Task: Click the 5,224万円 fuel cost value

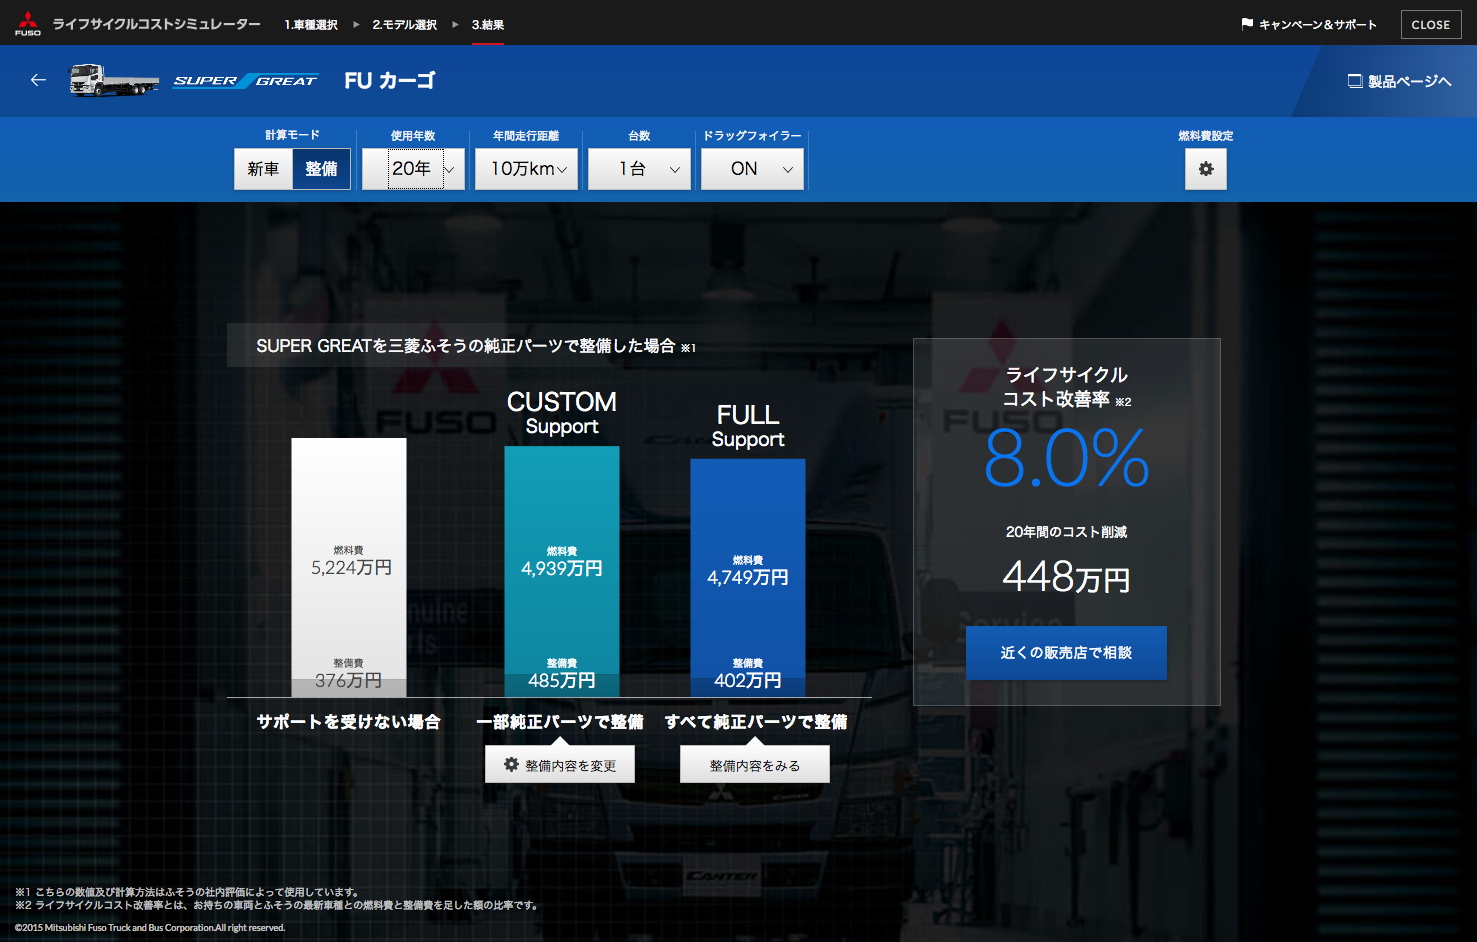Action: pos(351,567)
